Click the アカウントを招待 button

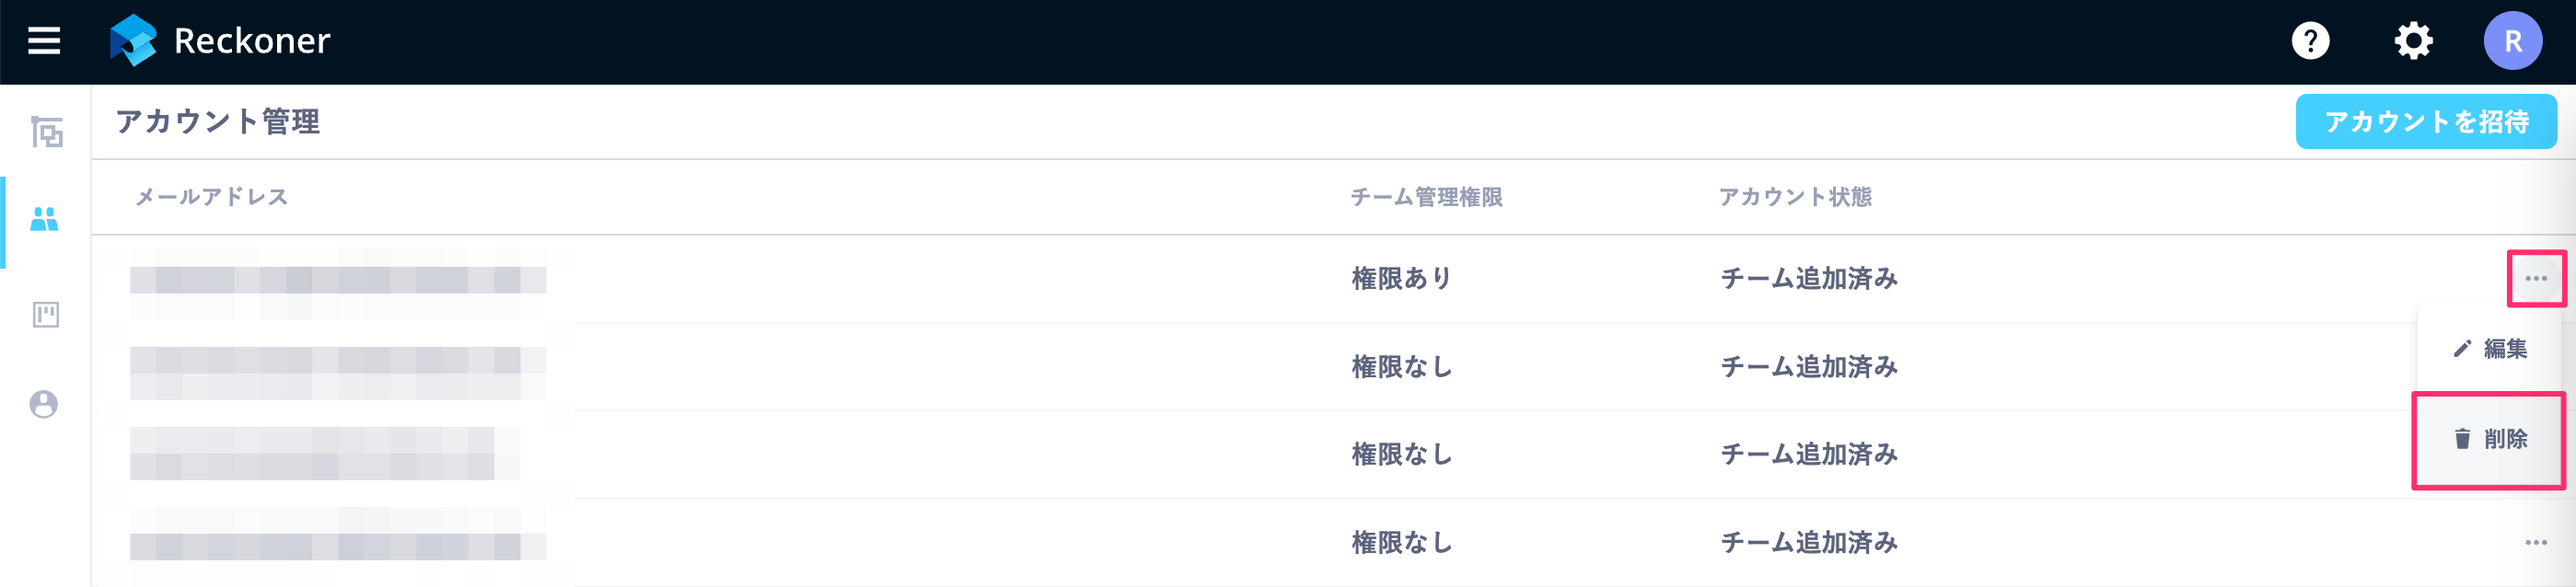(2428, 121)
